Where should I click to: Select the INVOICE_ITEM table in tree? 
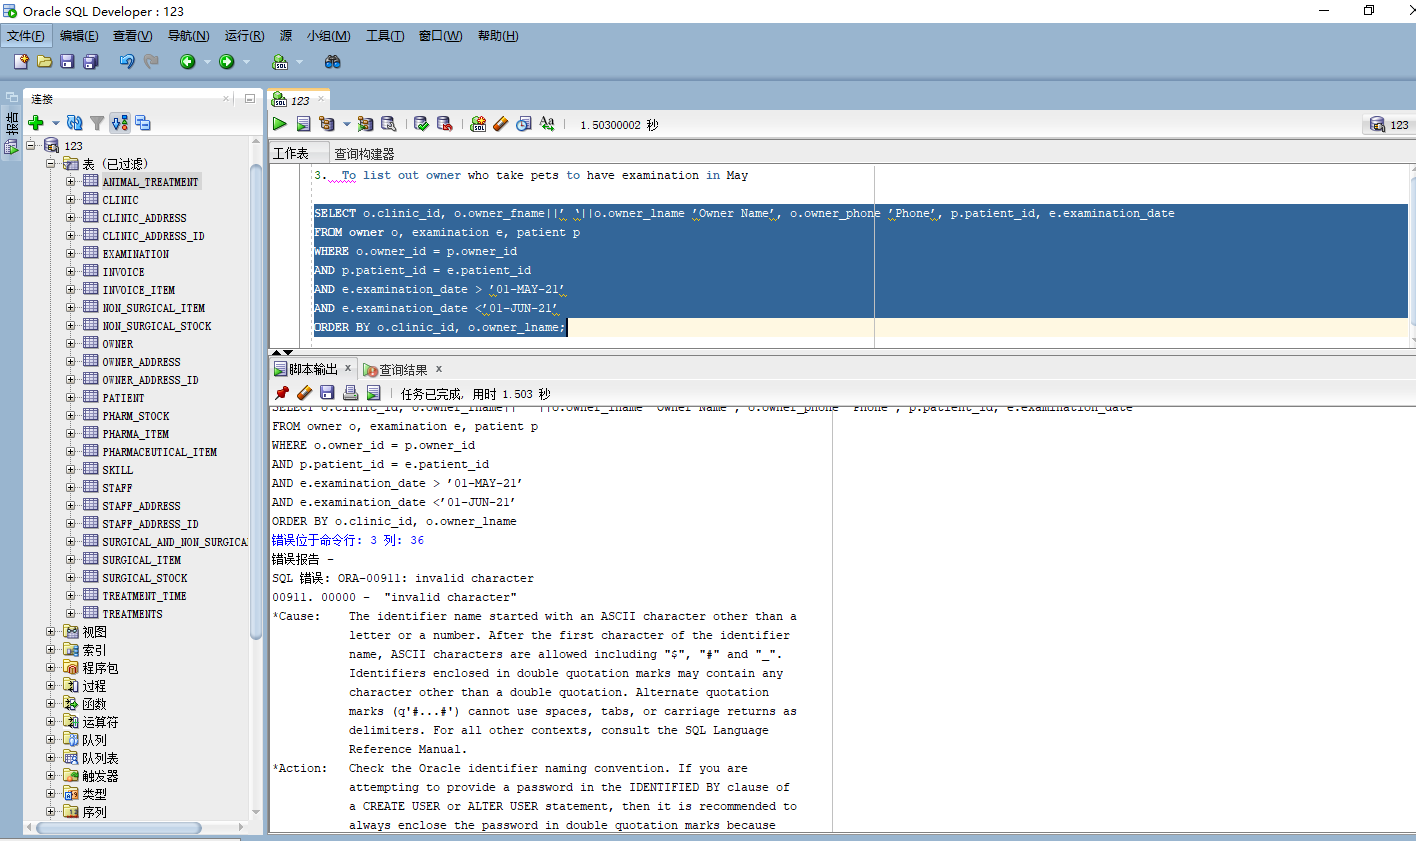(x=138, y=290)
